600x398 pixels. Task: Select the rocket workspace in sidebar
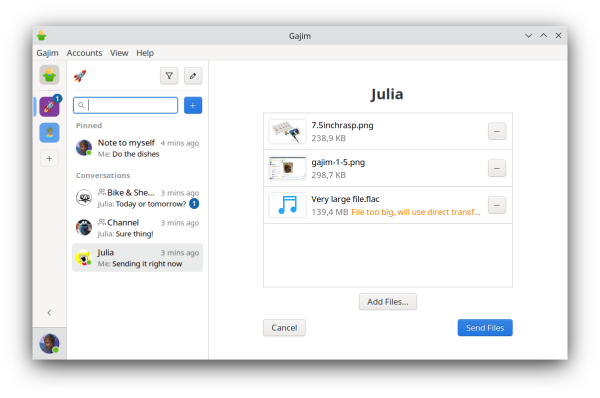[x=49, y=106]
